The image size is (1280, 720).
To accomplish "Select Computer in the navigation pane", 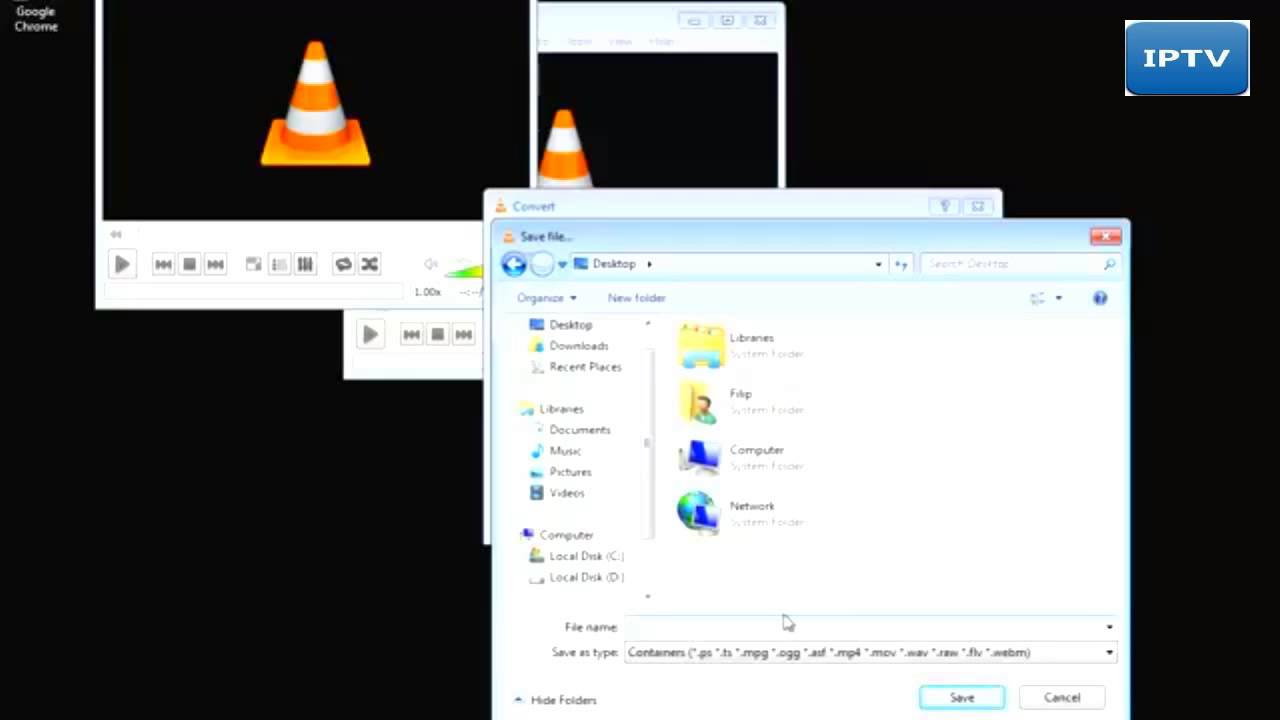I will pos(566,535).
